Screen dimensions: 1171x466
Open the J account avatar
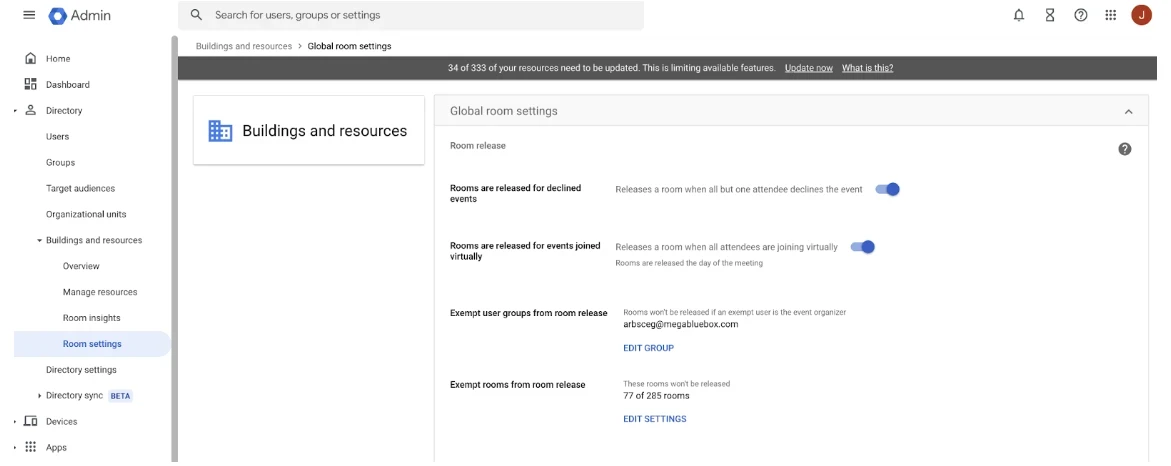[x=1141, y=15]
